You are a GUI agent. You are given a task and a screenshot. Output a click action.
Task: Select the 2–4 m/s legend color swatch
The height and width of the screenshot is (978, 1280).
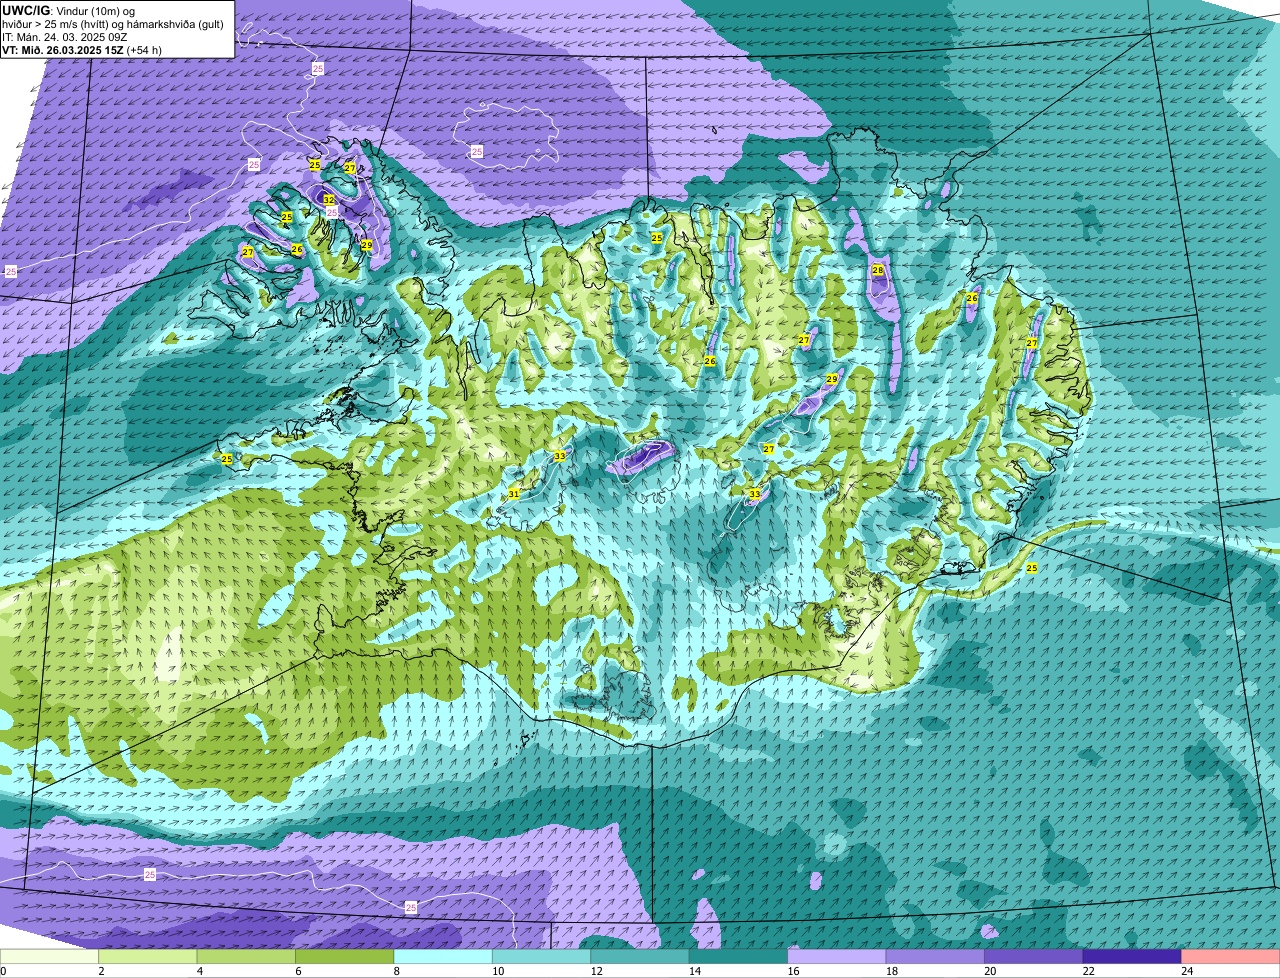point(149,957)
